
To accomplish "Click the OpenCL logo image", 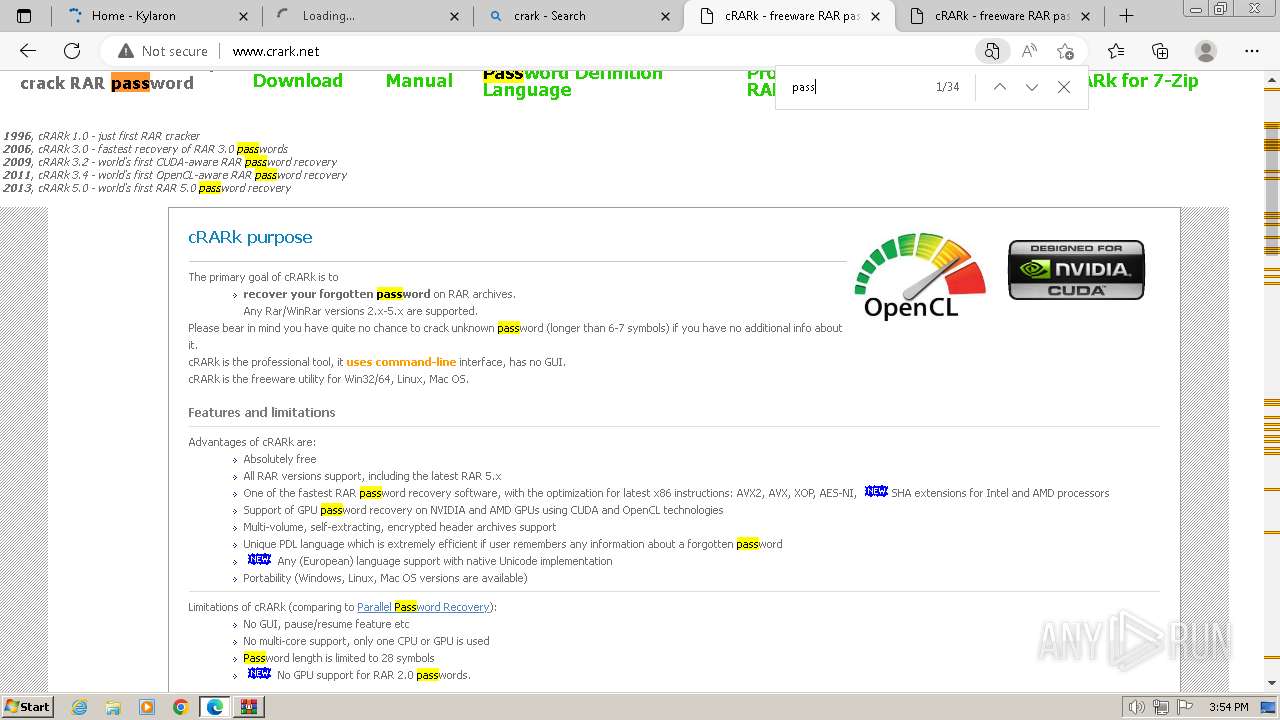I will click(920, 276).
